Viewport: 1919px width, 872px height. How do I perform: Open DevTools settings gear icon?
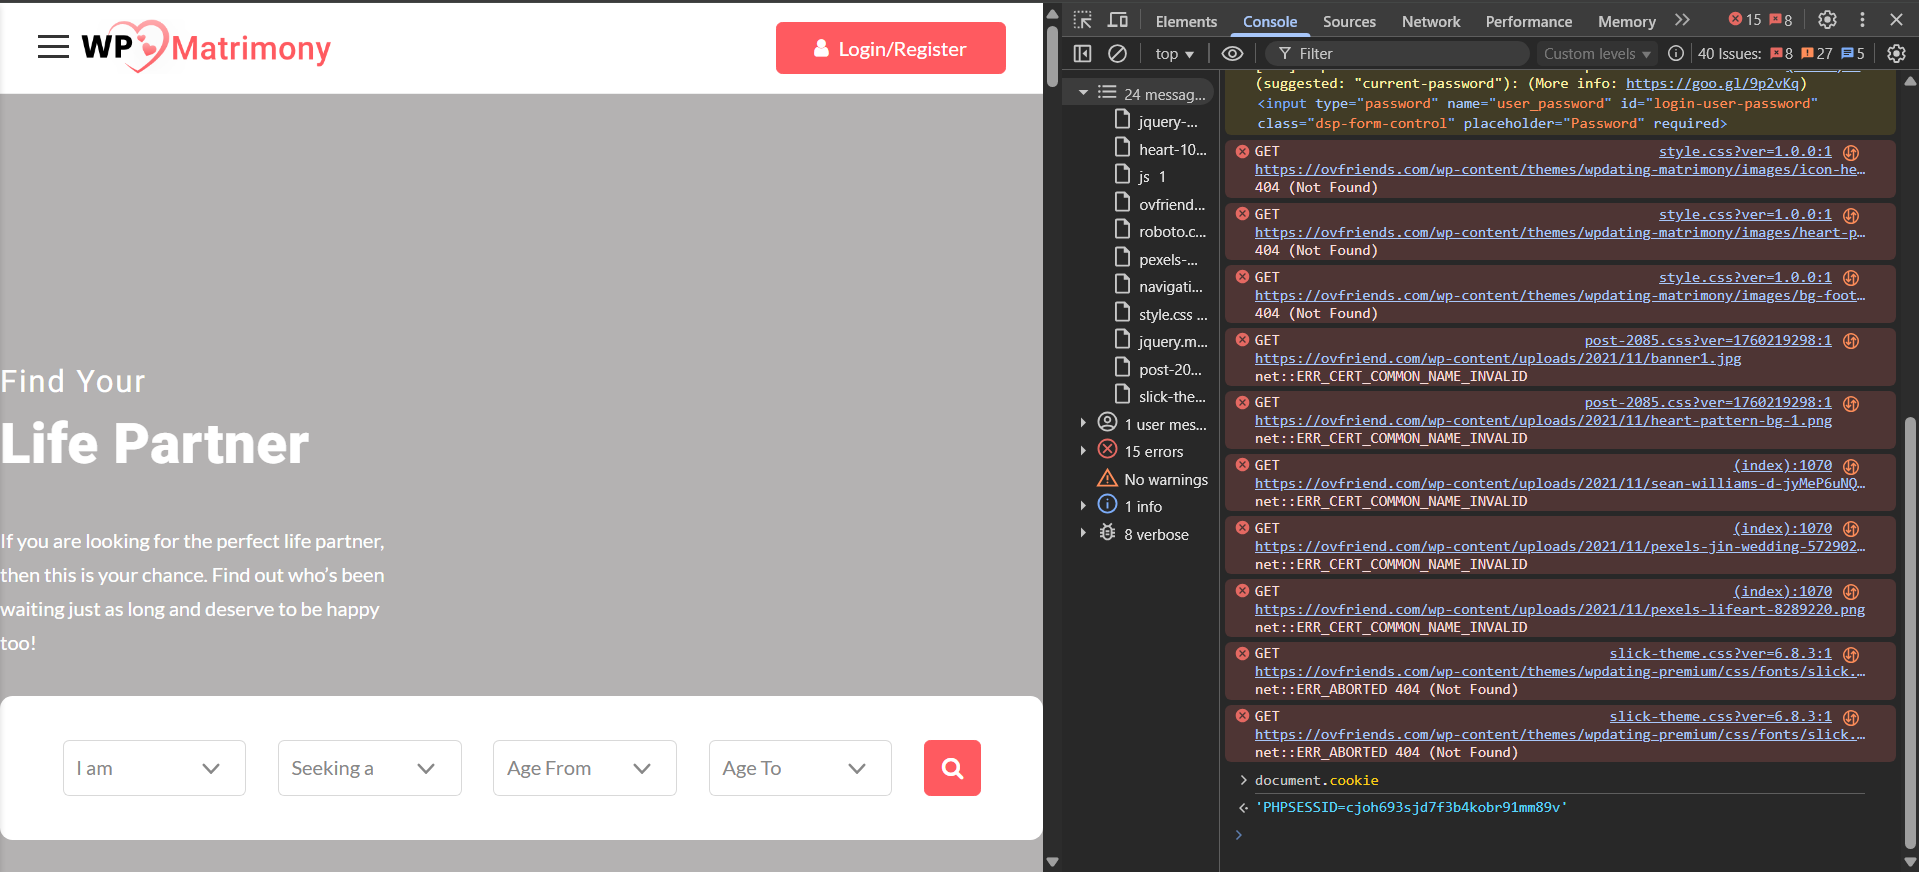[1827, 20]
